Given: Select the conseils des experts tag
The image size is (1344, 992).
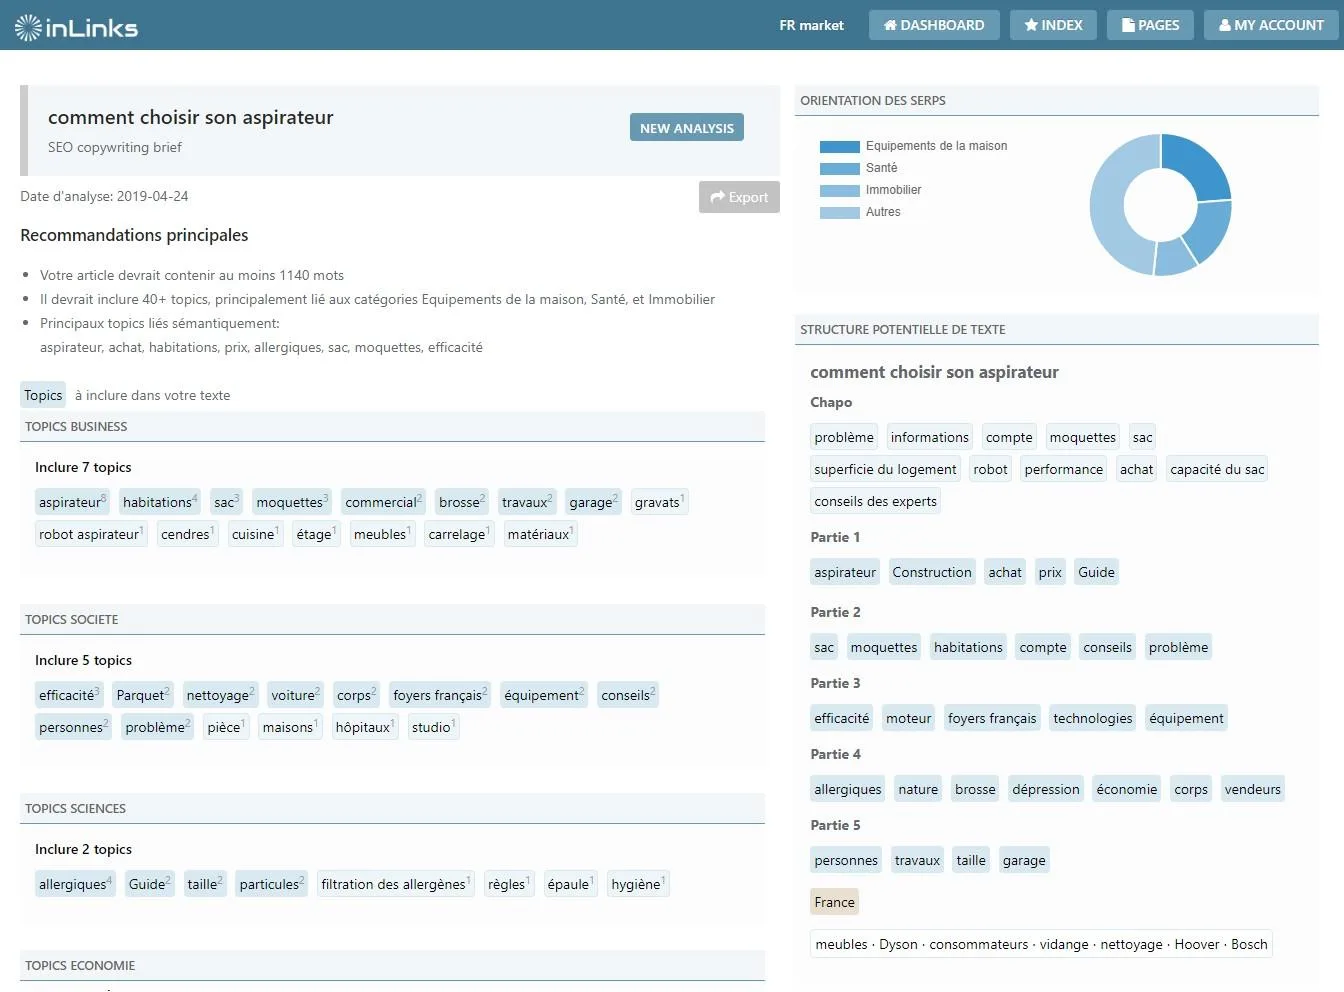Looking at the screenshot, I should coord(875,501).
